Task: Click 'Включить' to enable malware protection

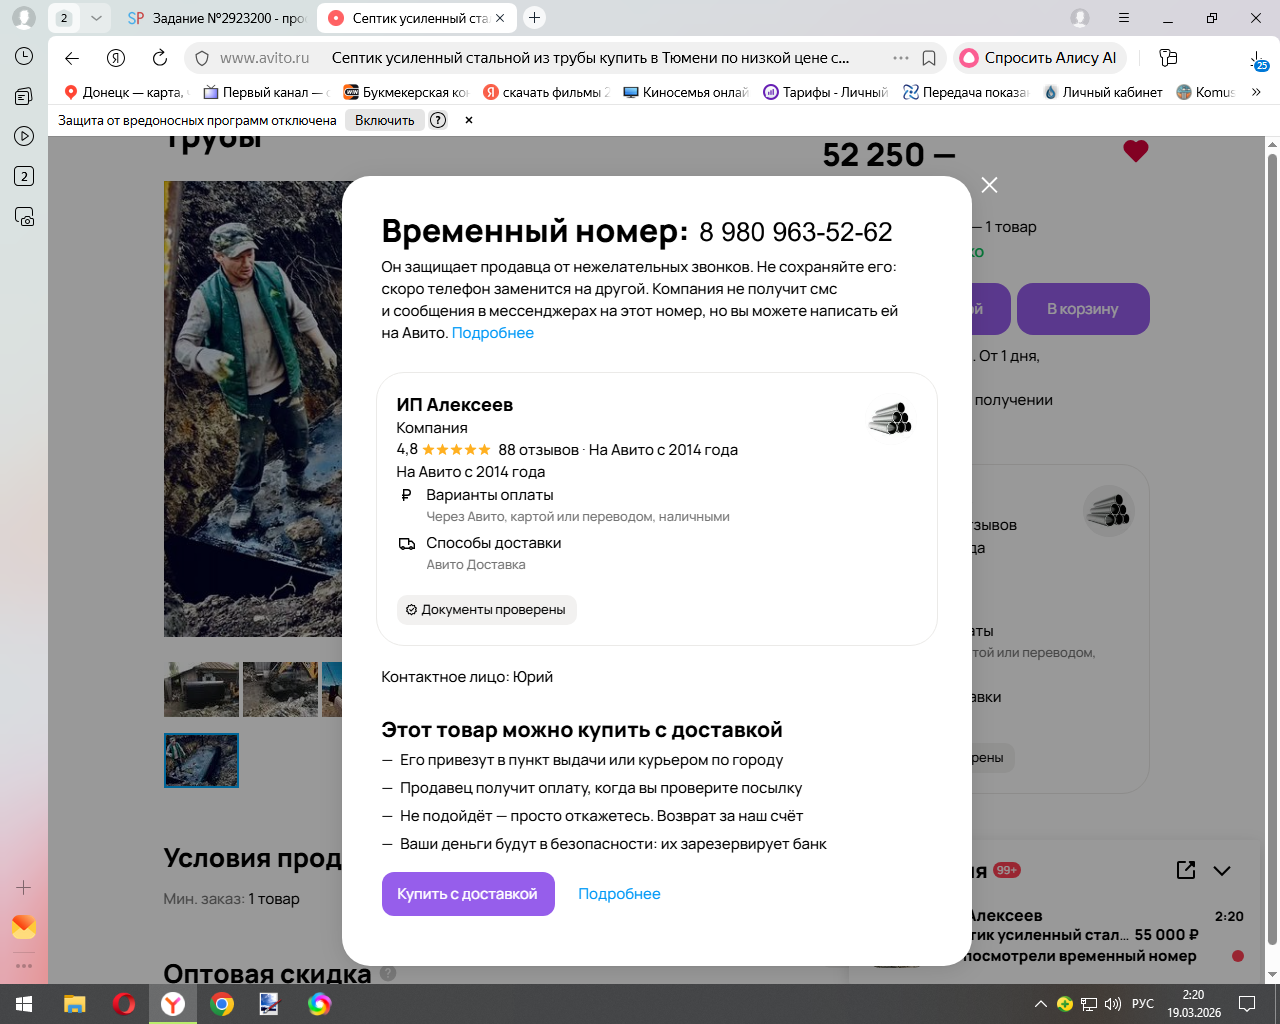Action: pos(384,120)
